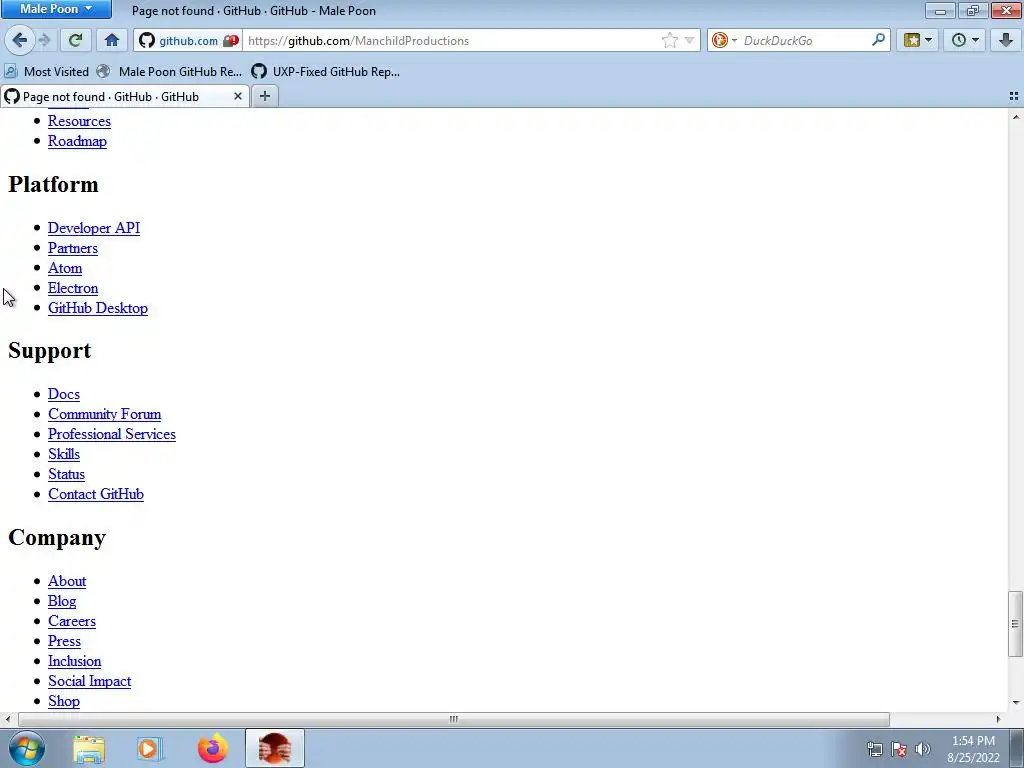This screenshot has width=1024, height=768.
Task: Click the vertical scrollbar thumb
Action: coord(1015,624)
